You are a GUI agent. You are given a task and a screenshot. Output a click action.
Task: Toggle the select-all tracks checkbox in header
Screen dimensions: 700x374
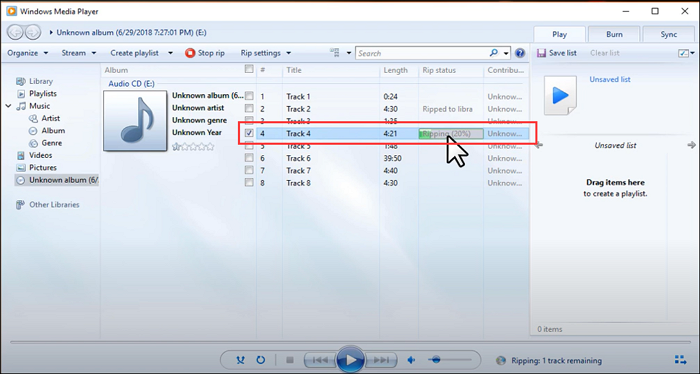[x=249, y=69]
